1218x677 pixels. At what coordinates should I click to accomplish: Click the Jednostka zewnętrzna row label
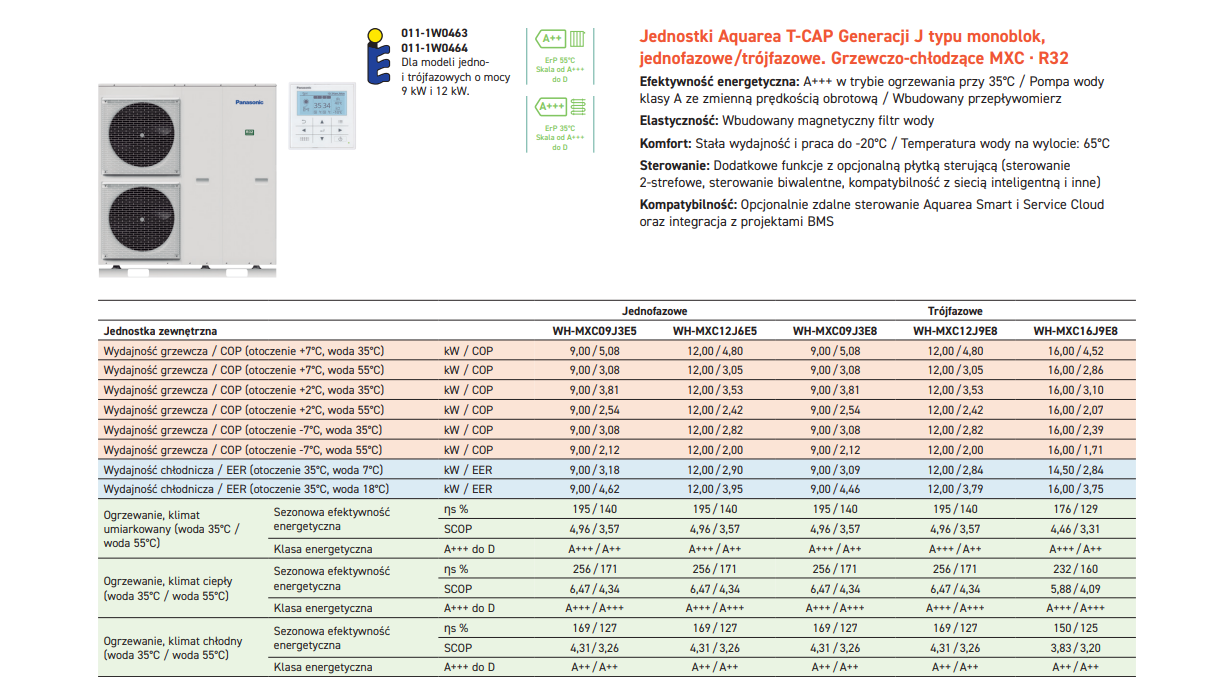click(160, 331)
